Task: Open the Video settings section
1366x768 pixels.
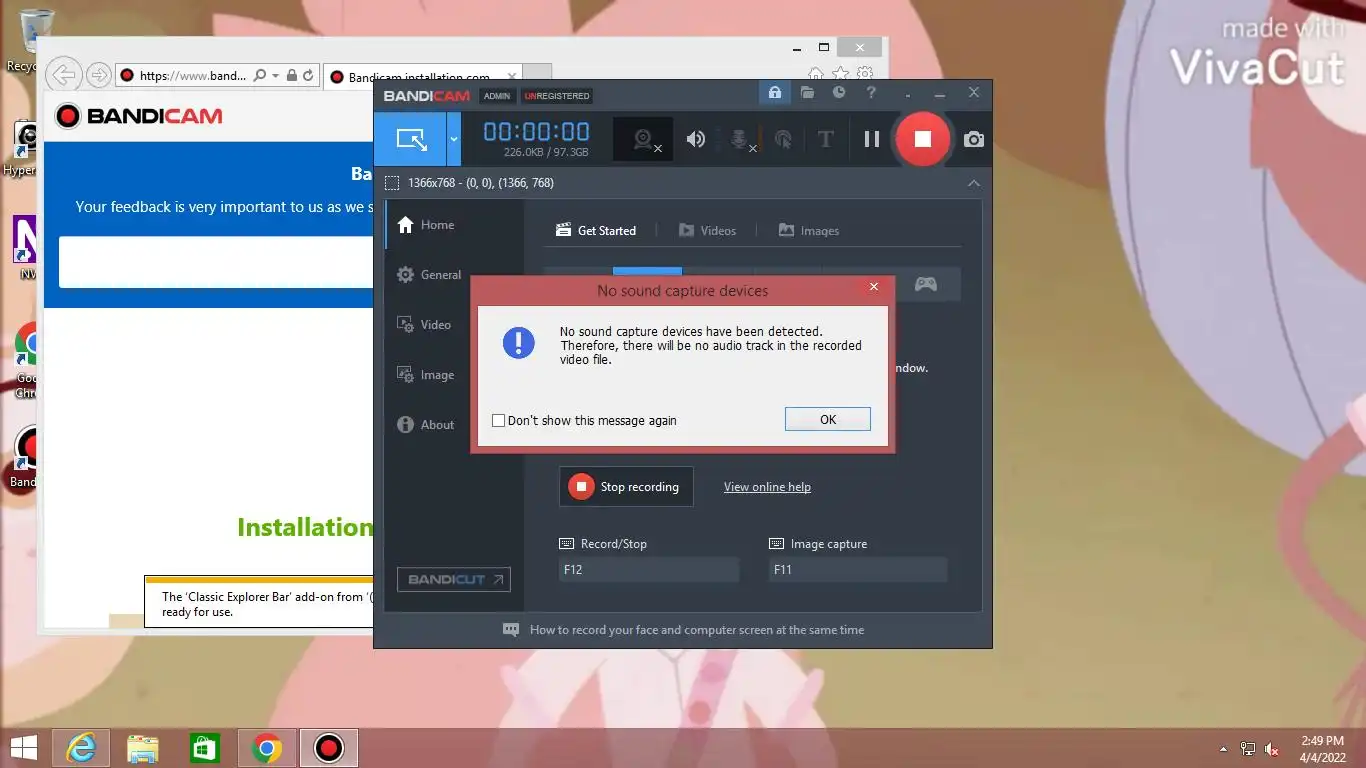Action: (x=424, y=325)
